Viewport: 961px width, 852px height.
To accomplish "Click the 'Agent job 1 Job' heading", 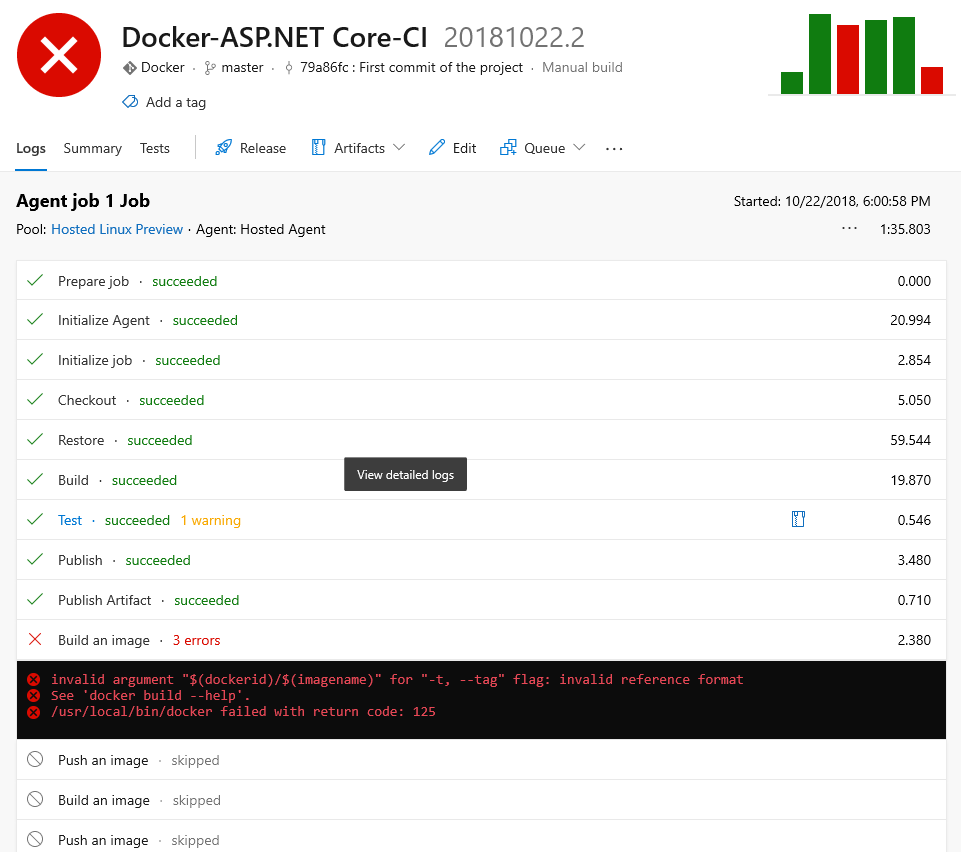I will click(x=83, y=201).
